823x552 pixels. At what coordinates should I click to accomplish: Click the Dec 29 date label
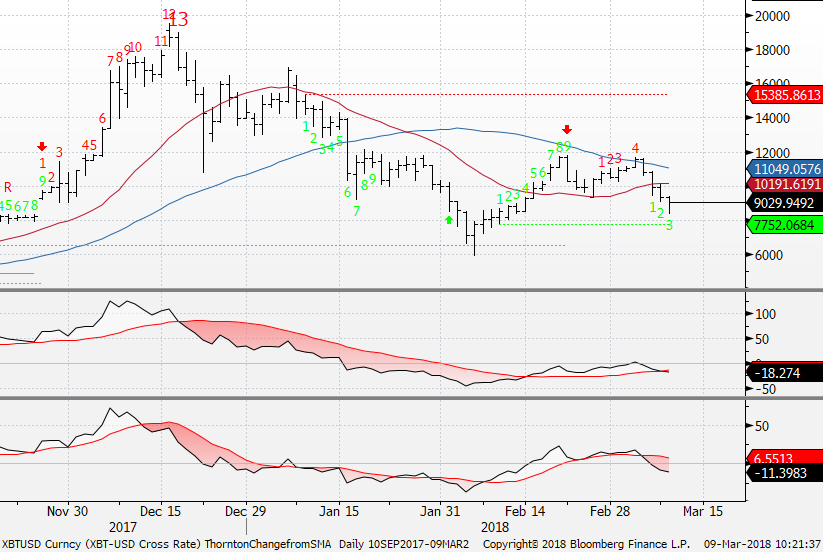coord(246,511)
